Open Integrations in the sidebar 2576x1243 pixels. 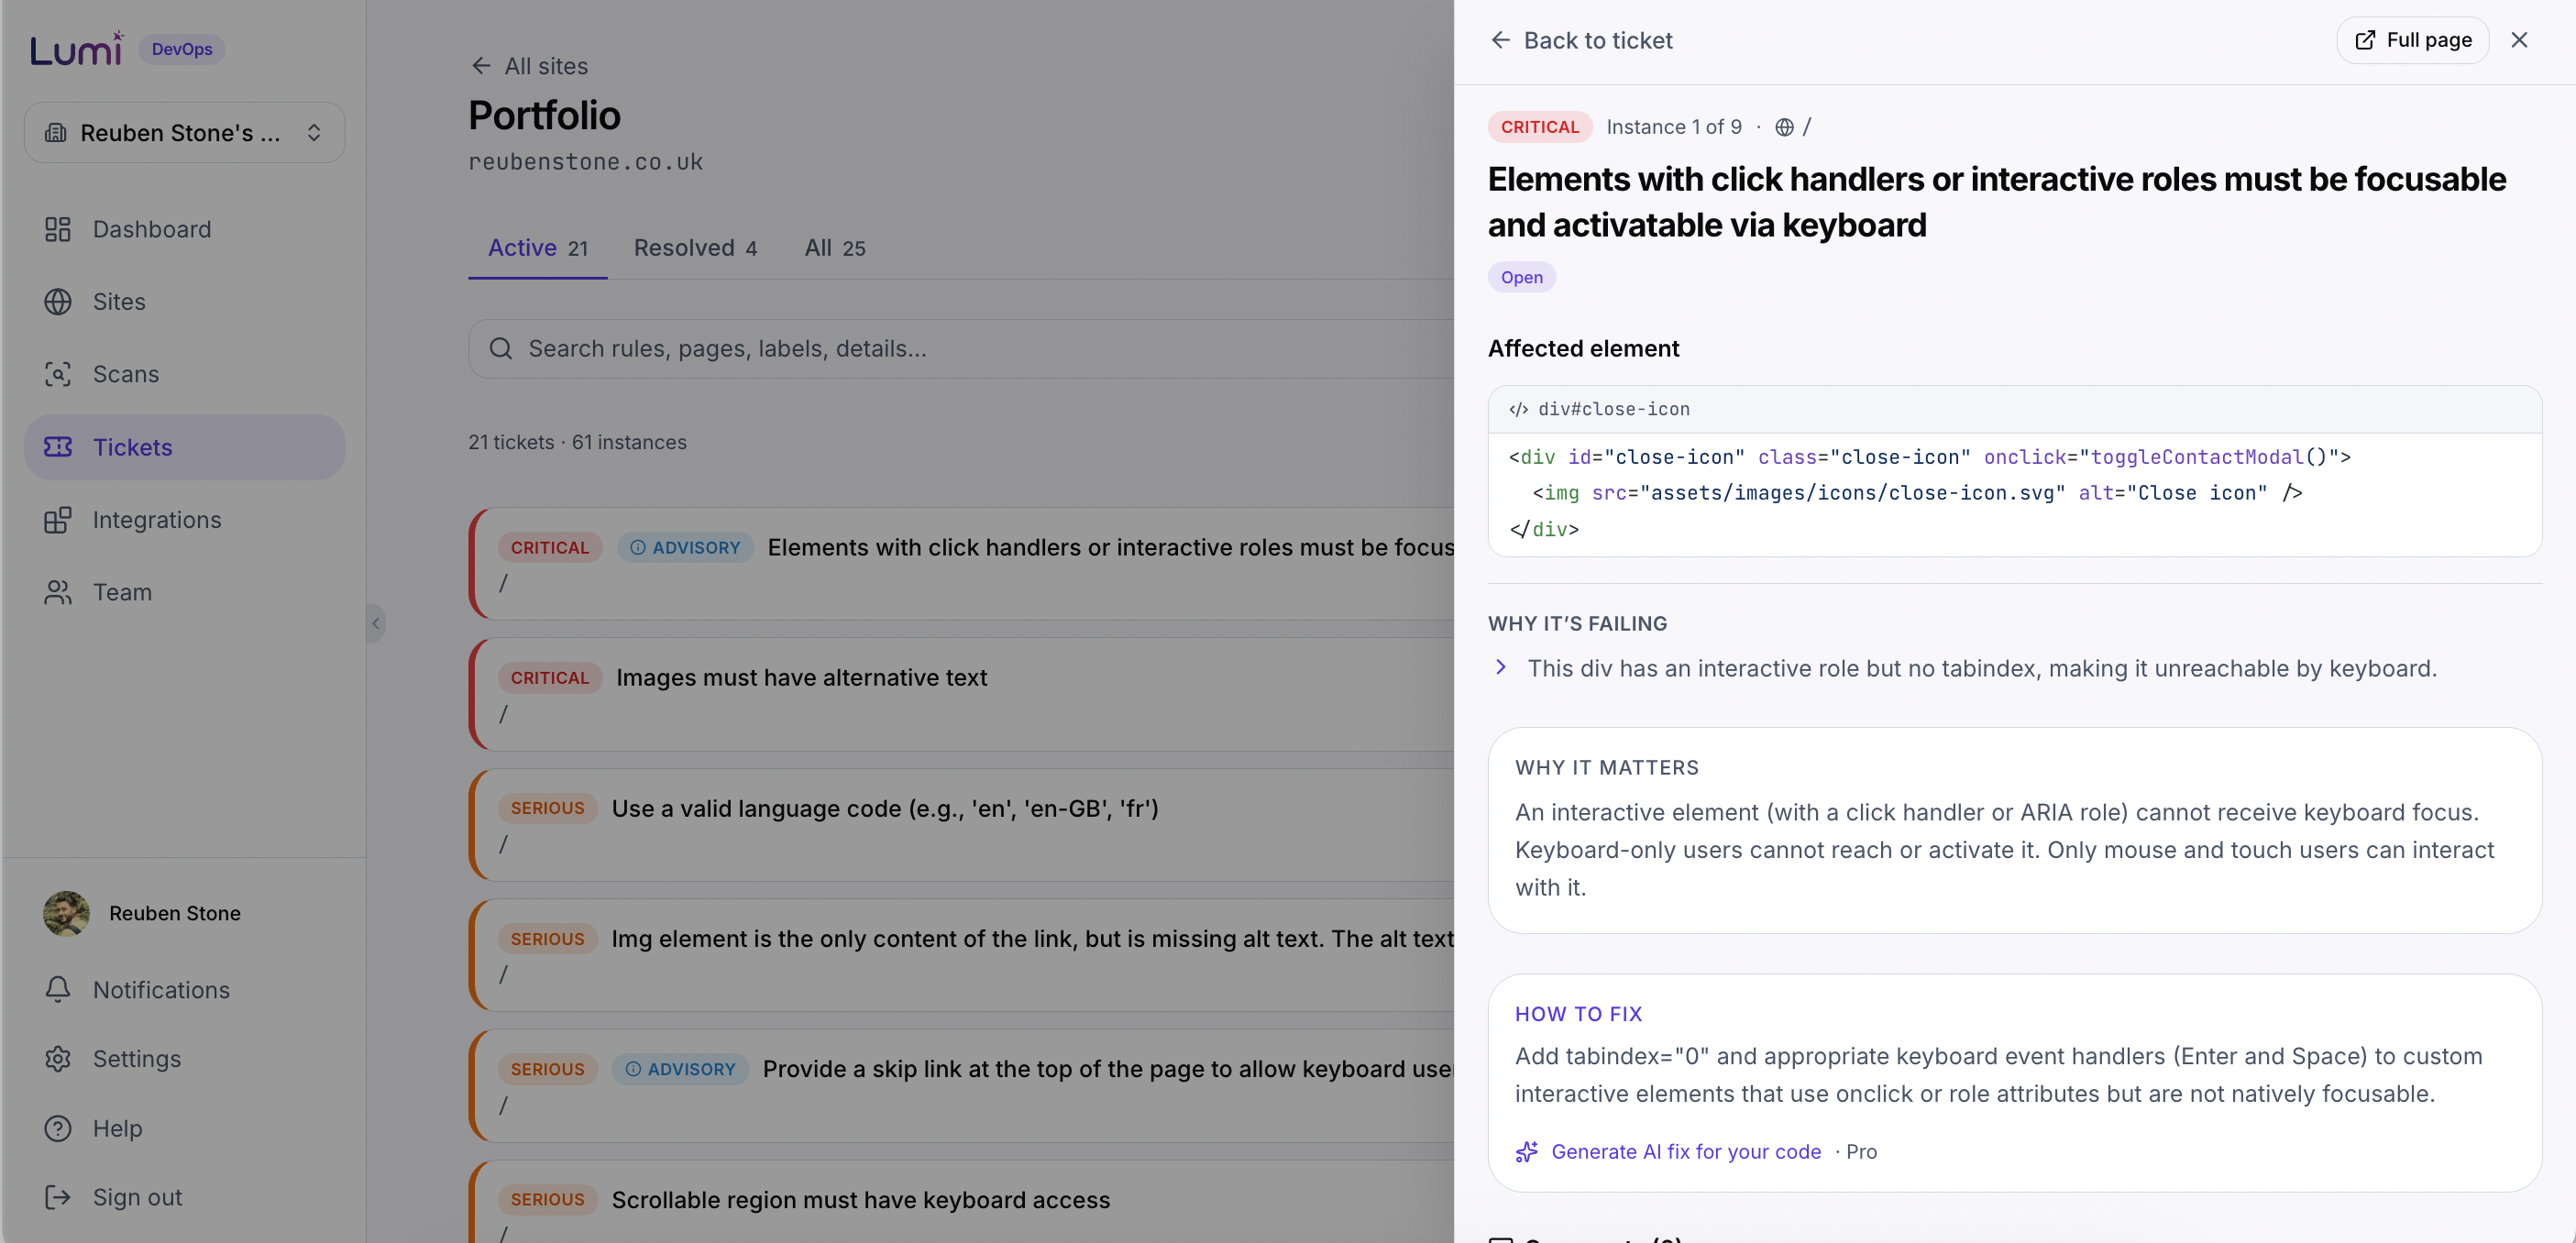point(184,520)
